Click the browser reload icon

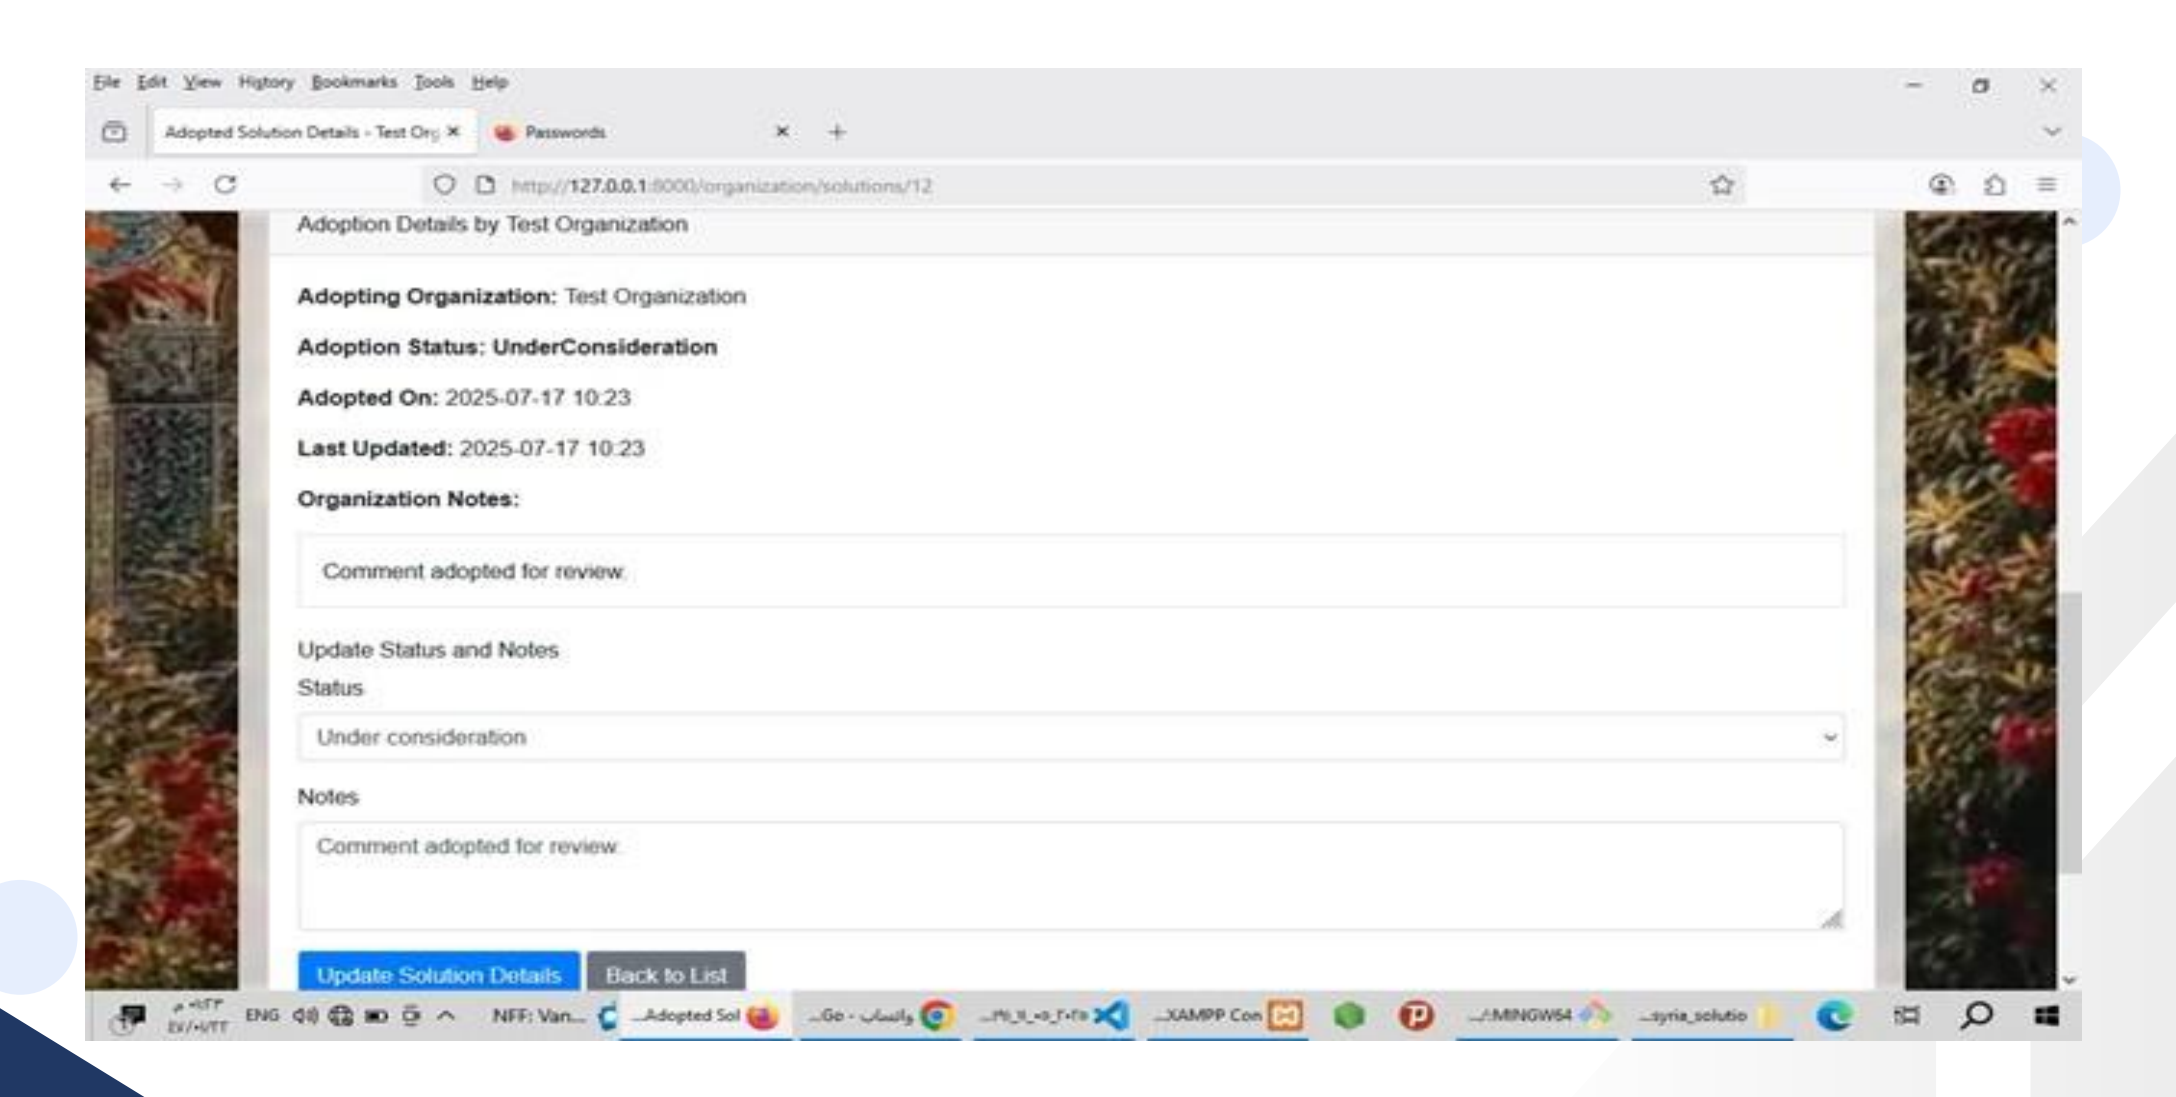225,184
